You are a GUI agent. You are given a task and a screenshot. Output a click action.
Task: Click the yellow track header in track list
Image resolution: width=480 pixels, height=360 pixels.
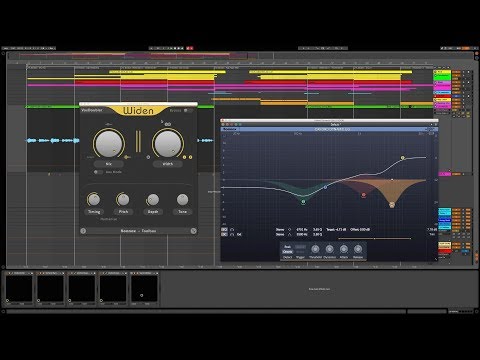tap(442, 72)
